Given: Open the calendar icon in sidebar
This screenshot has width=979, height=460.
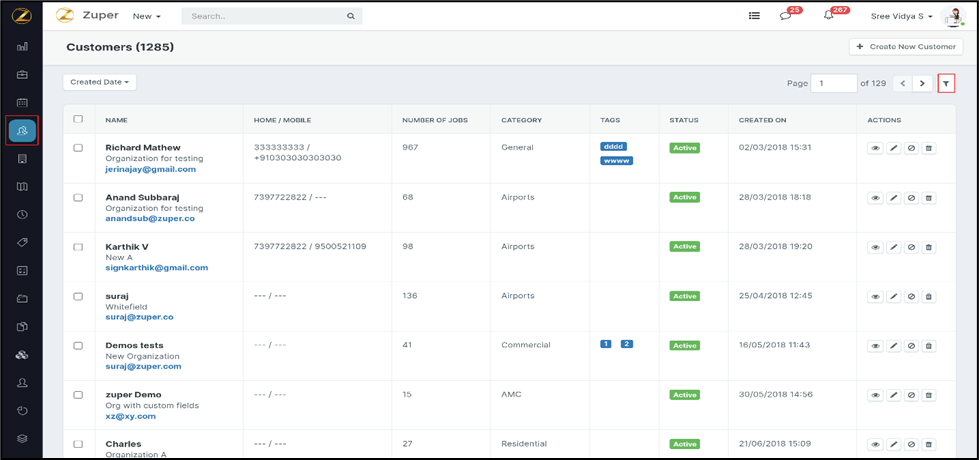Looking at the screenshot, I should 22,102.
